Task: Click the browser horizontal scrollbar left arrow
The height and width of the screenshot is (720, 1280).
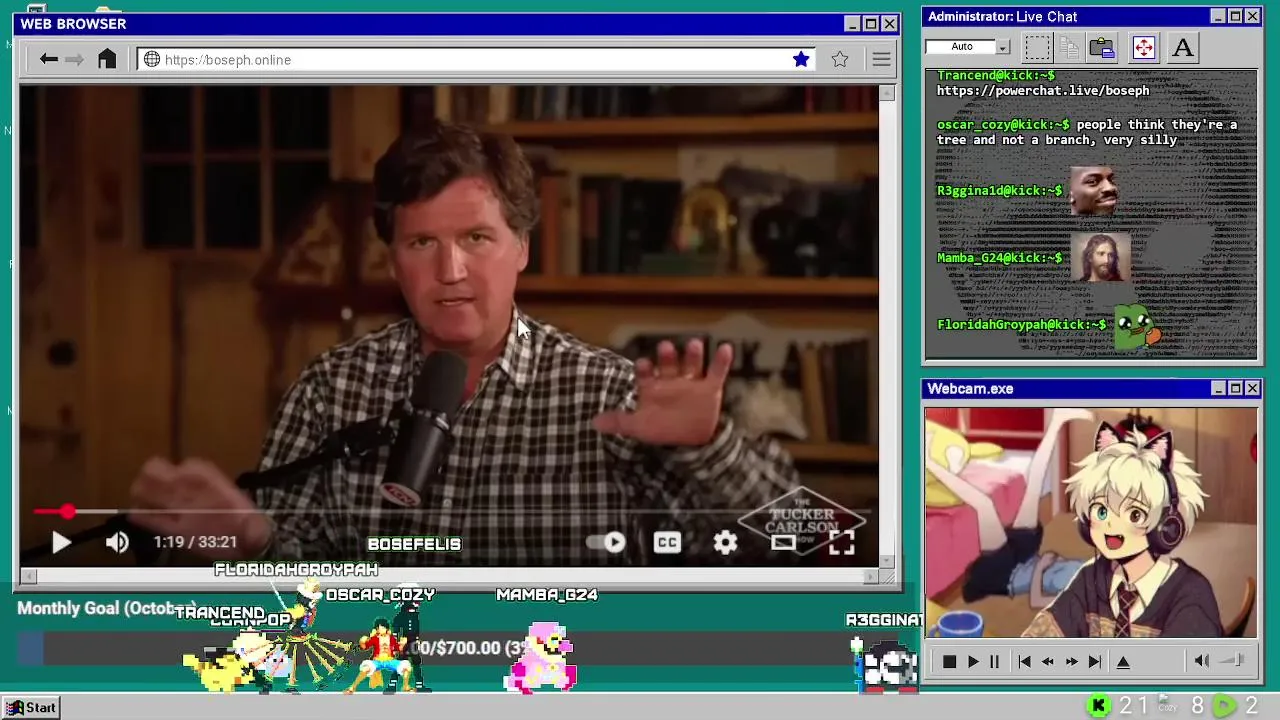Action: [29, 575]
